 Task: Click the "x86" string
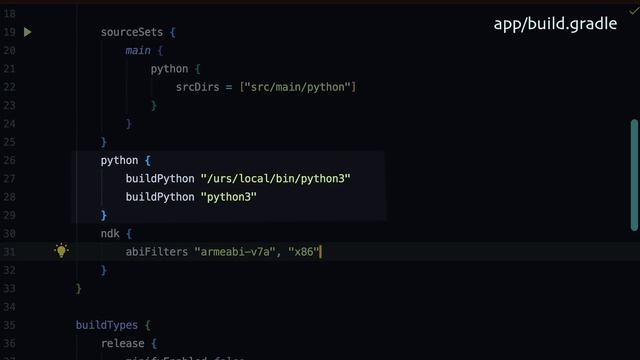point(303,252)
